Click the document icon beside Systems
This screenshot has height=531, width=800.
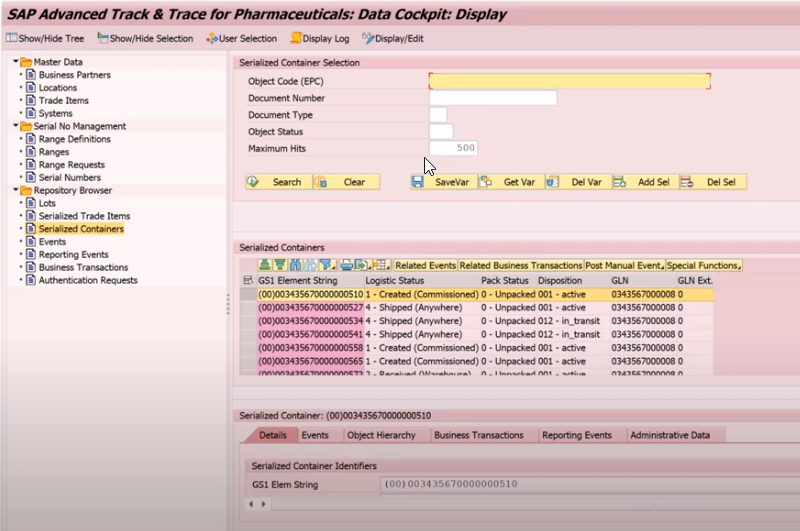(31, 113)
